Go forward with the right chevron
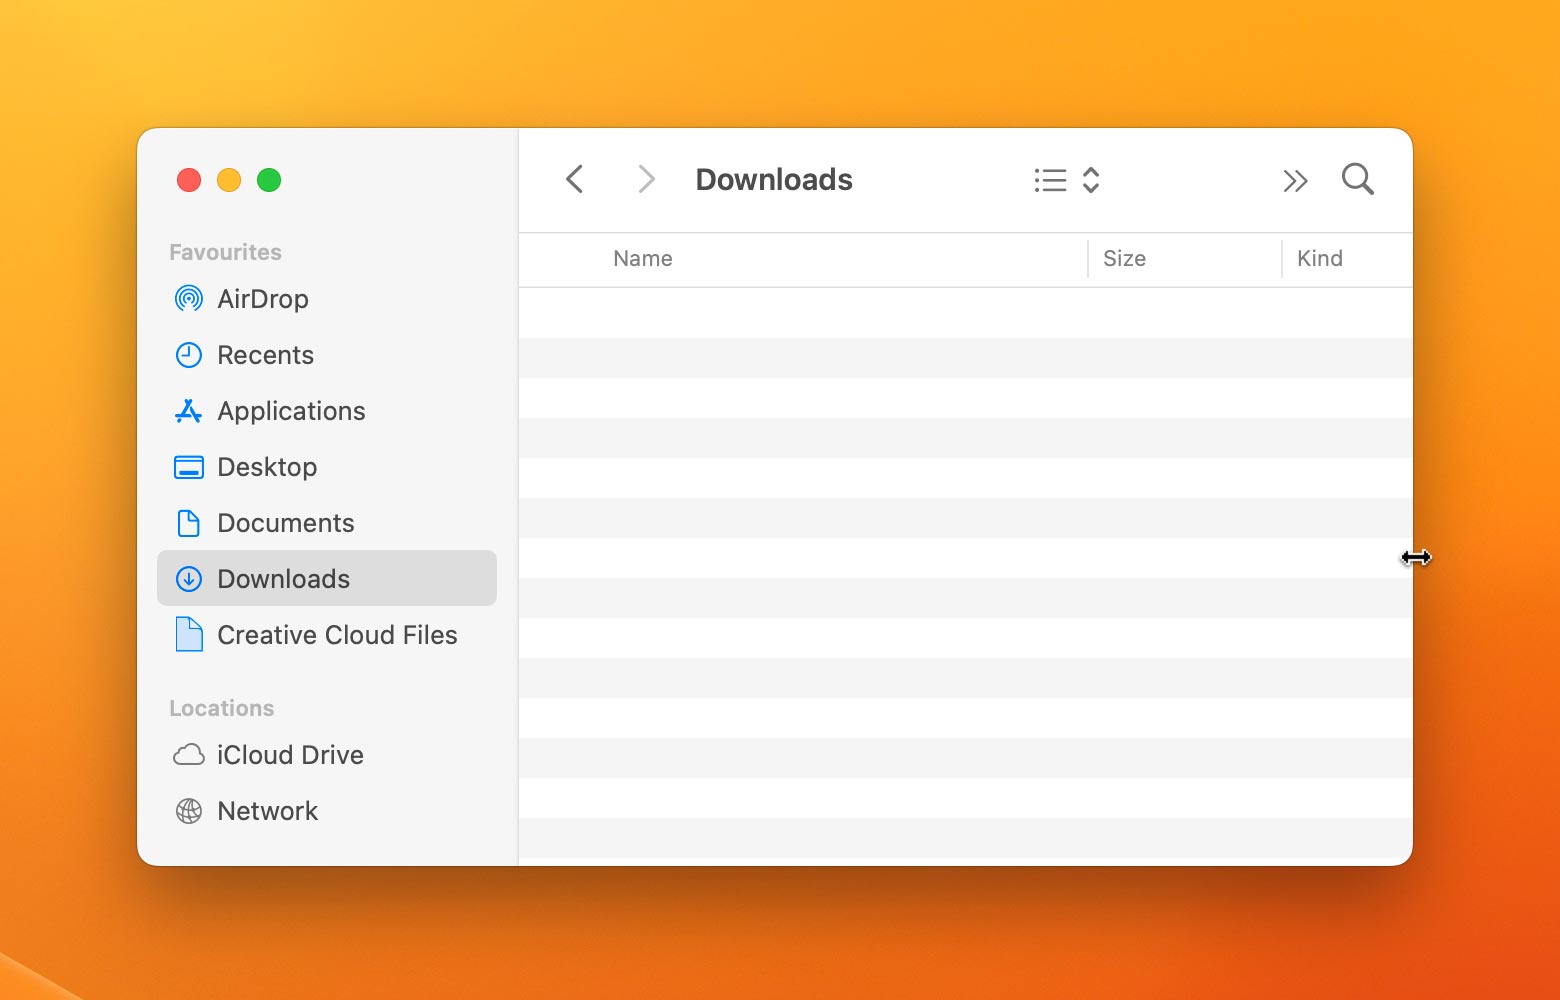The width and height of the screenshot is (1560, 1000). (646, 180)
